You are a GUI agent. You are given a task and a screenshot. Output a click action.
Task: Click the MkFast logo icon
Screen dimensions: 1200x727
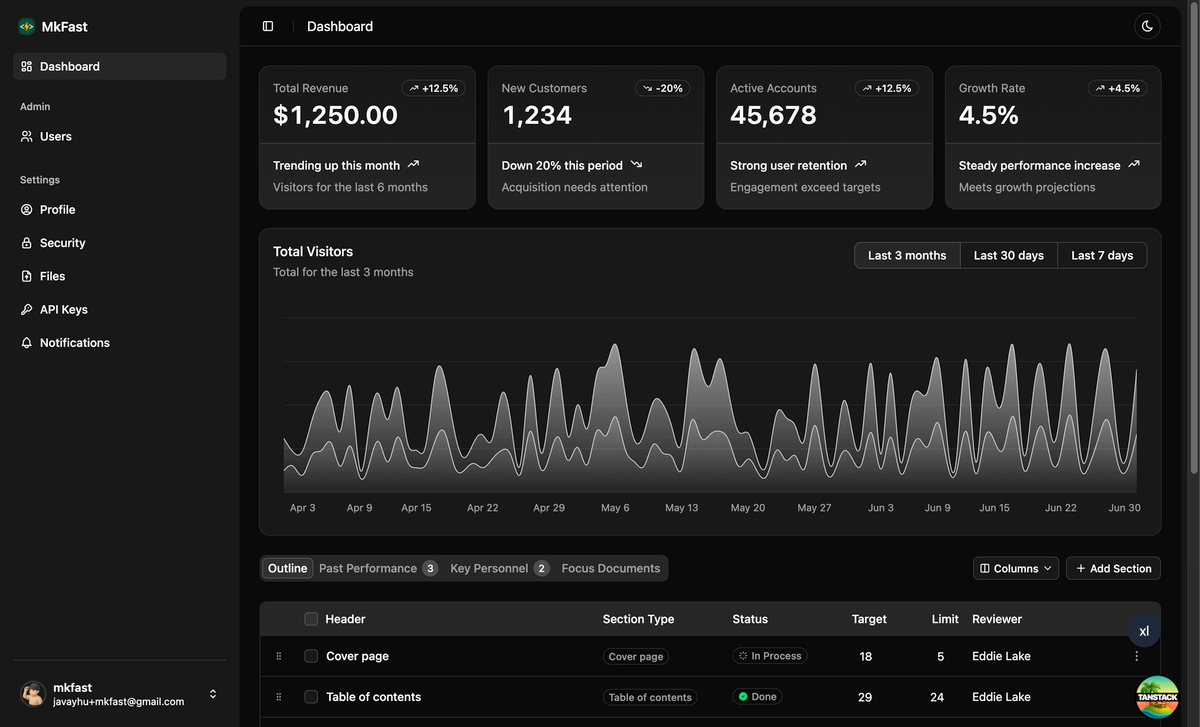pyautogui.click(x=26, y=27)
